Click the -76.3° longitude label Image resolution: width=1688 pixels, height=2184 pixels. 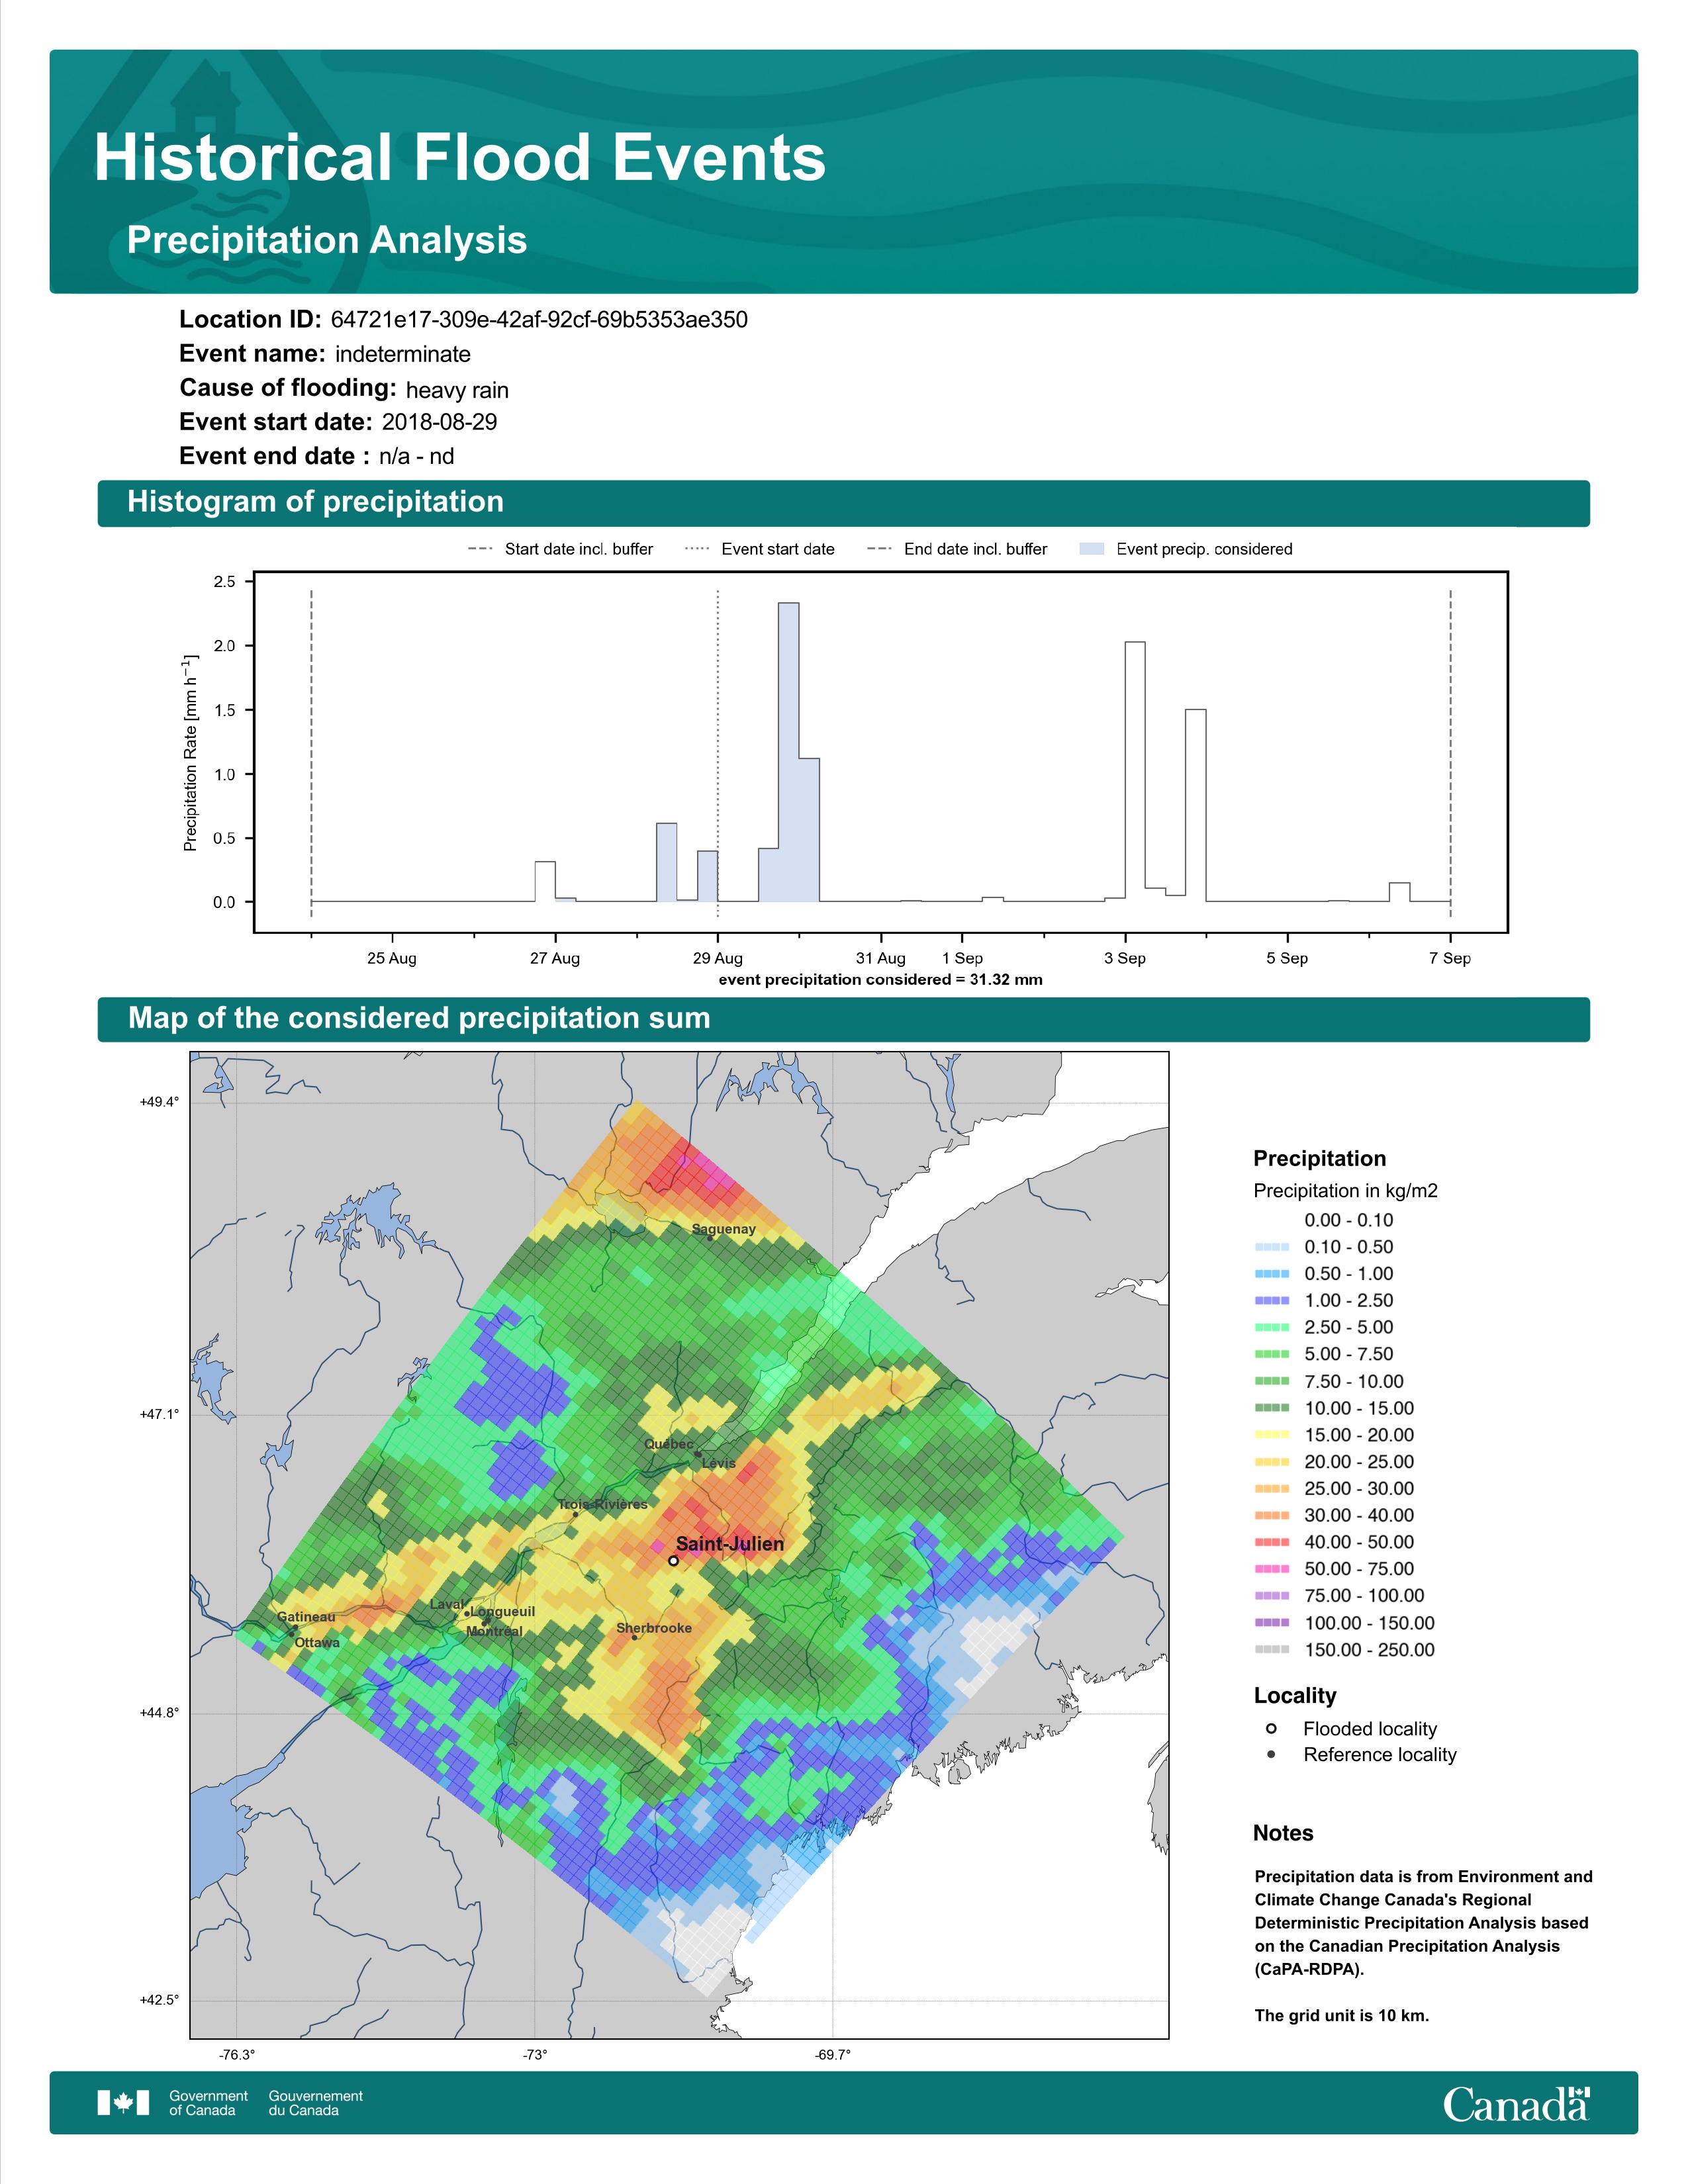click(x=237, y=2054)
